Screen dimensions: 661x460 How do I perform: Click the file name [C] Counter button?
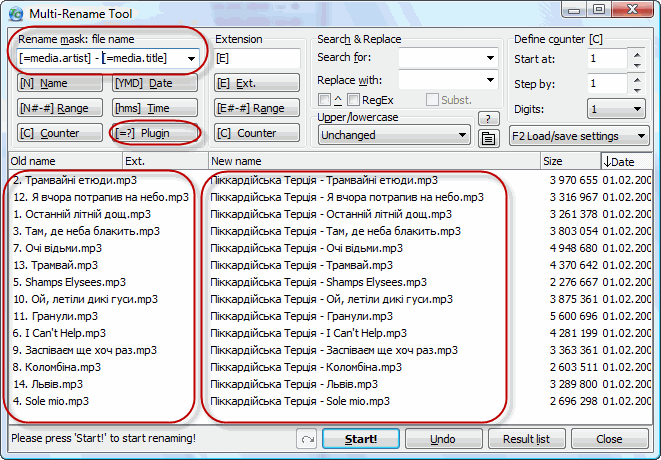tap(60, 133)
